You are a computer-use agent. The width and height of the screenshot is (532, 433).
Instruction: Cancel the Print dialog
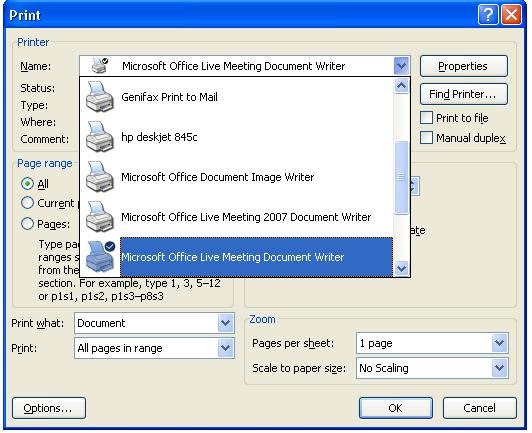pos(479,408)
